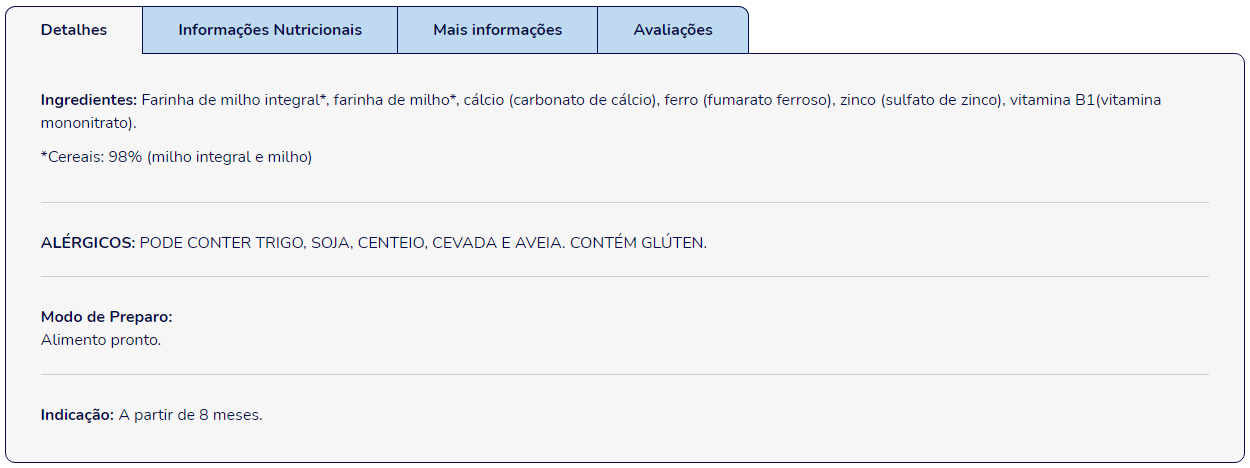Show the Avaliações tab

coord(673,30)
